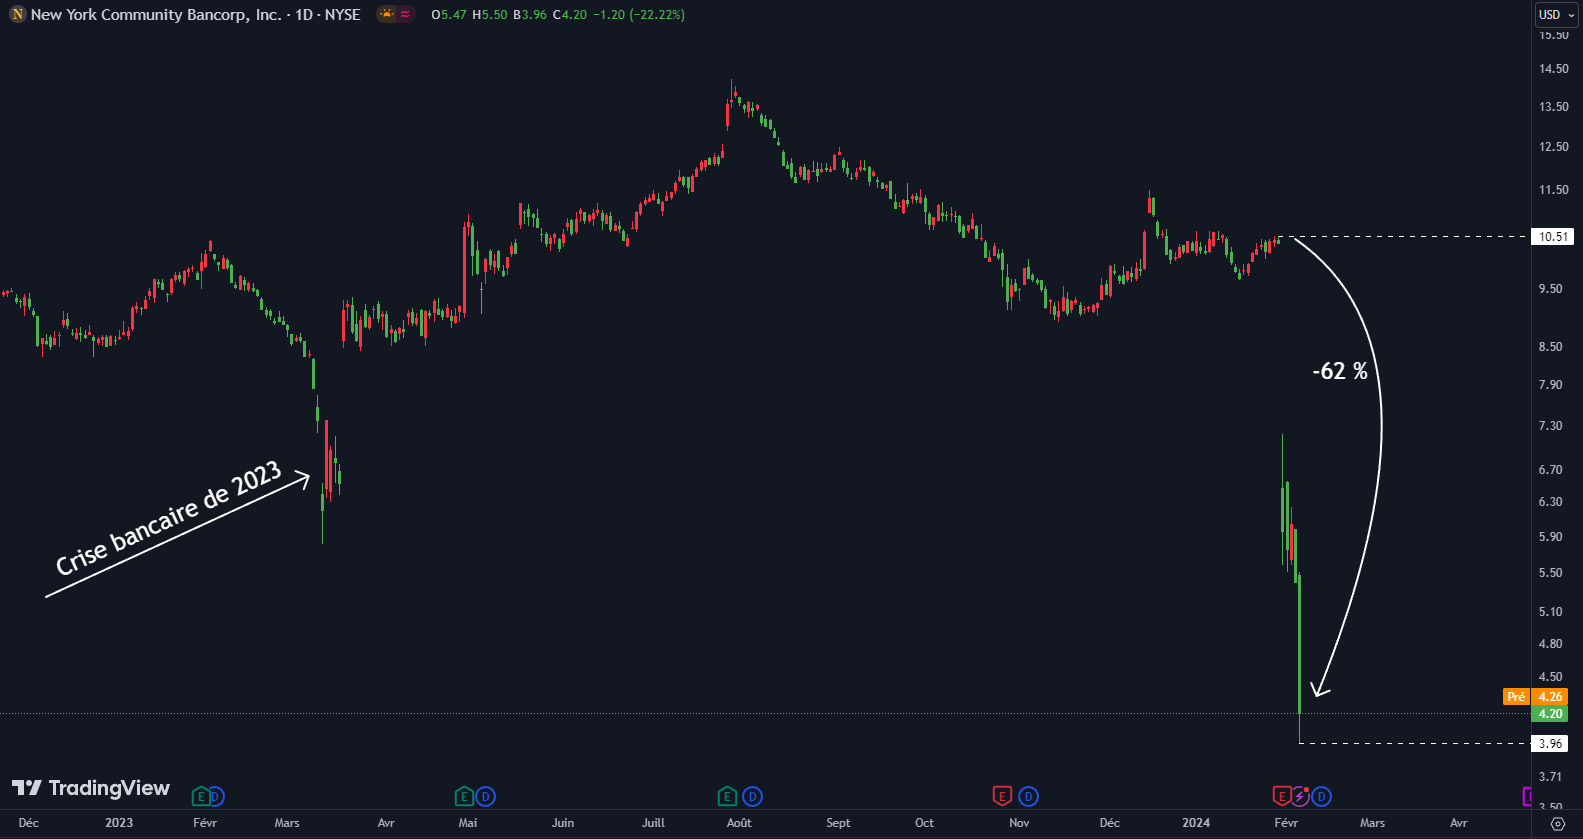Click the orange Pré pre-market price label
The image size is (1583, 839).
pos(1516,697)
